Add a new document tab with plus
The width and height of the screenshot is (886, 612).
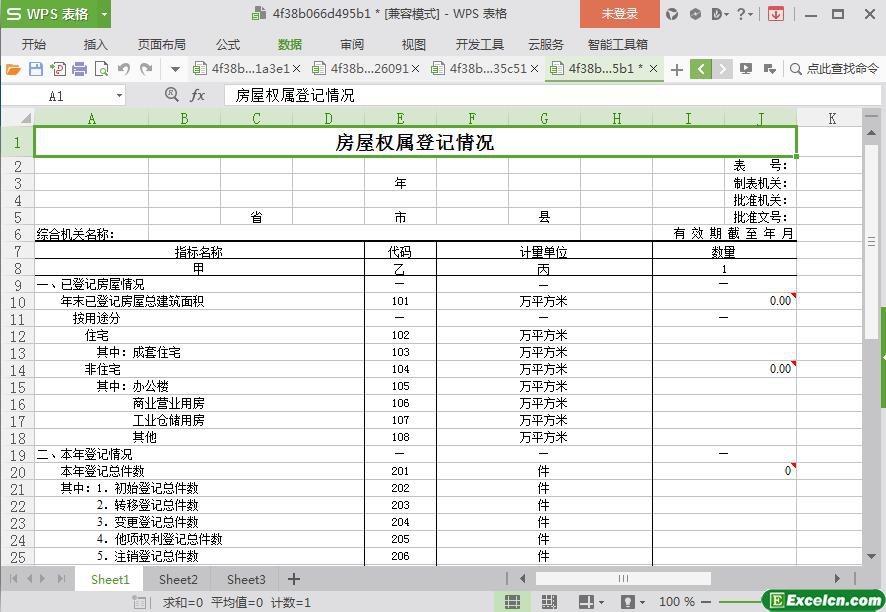coord(676,70)
